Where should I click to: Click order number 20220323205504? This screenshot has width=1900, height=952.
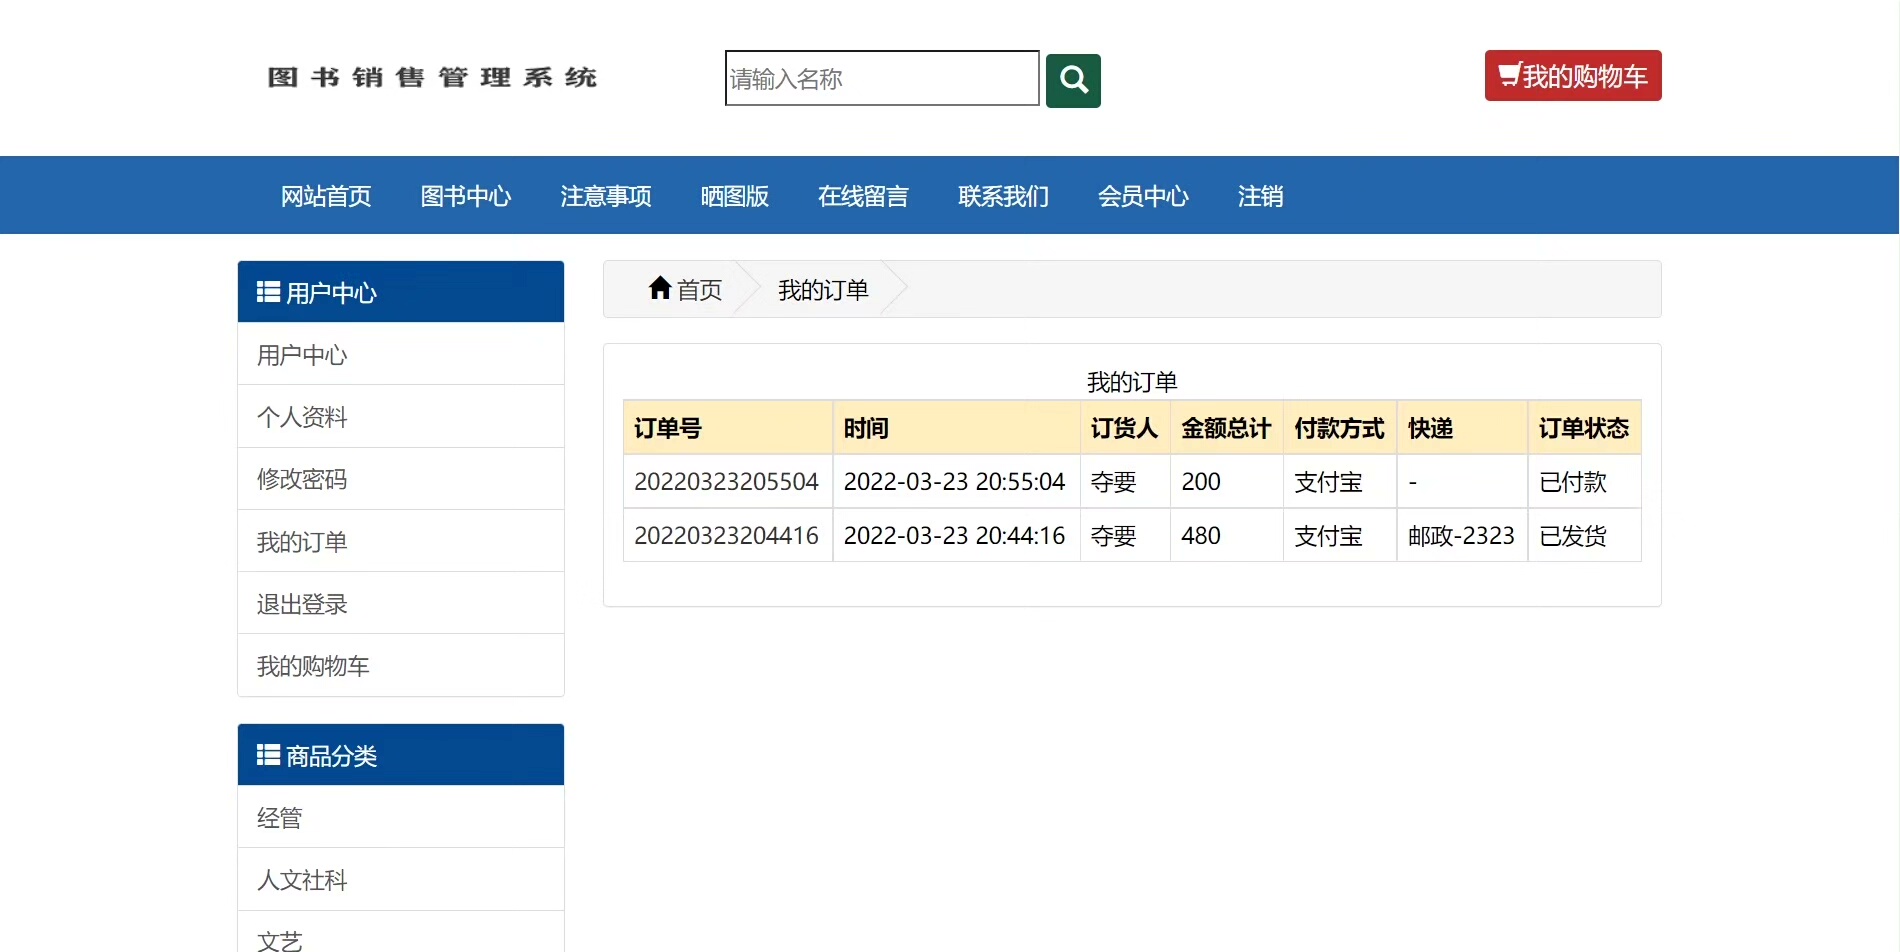[726, 482]
